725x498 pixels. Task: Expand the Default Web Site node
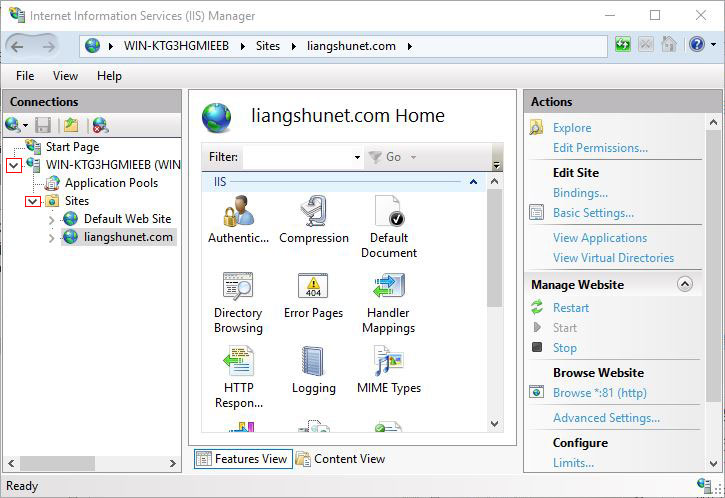click(52, 220)
